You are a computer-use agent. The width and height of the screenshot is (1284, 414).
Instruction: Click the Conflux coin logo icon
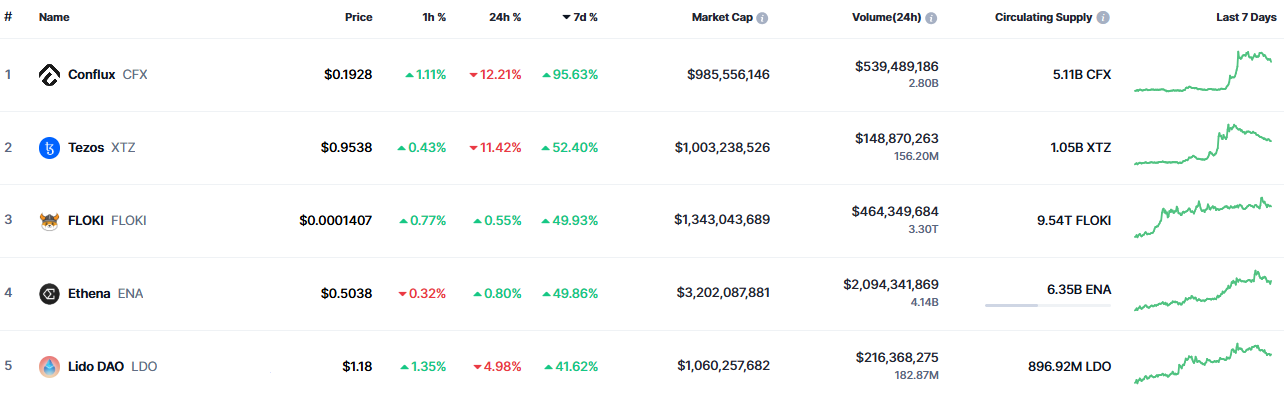pyautogui.click(x=49, y=75)
